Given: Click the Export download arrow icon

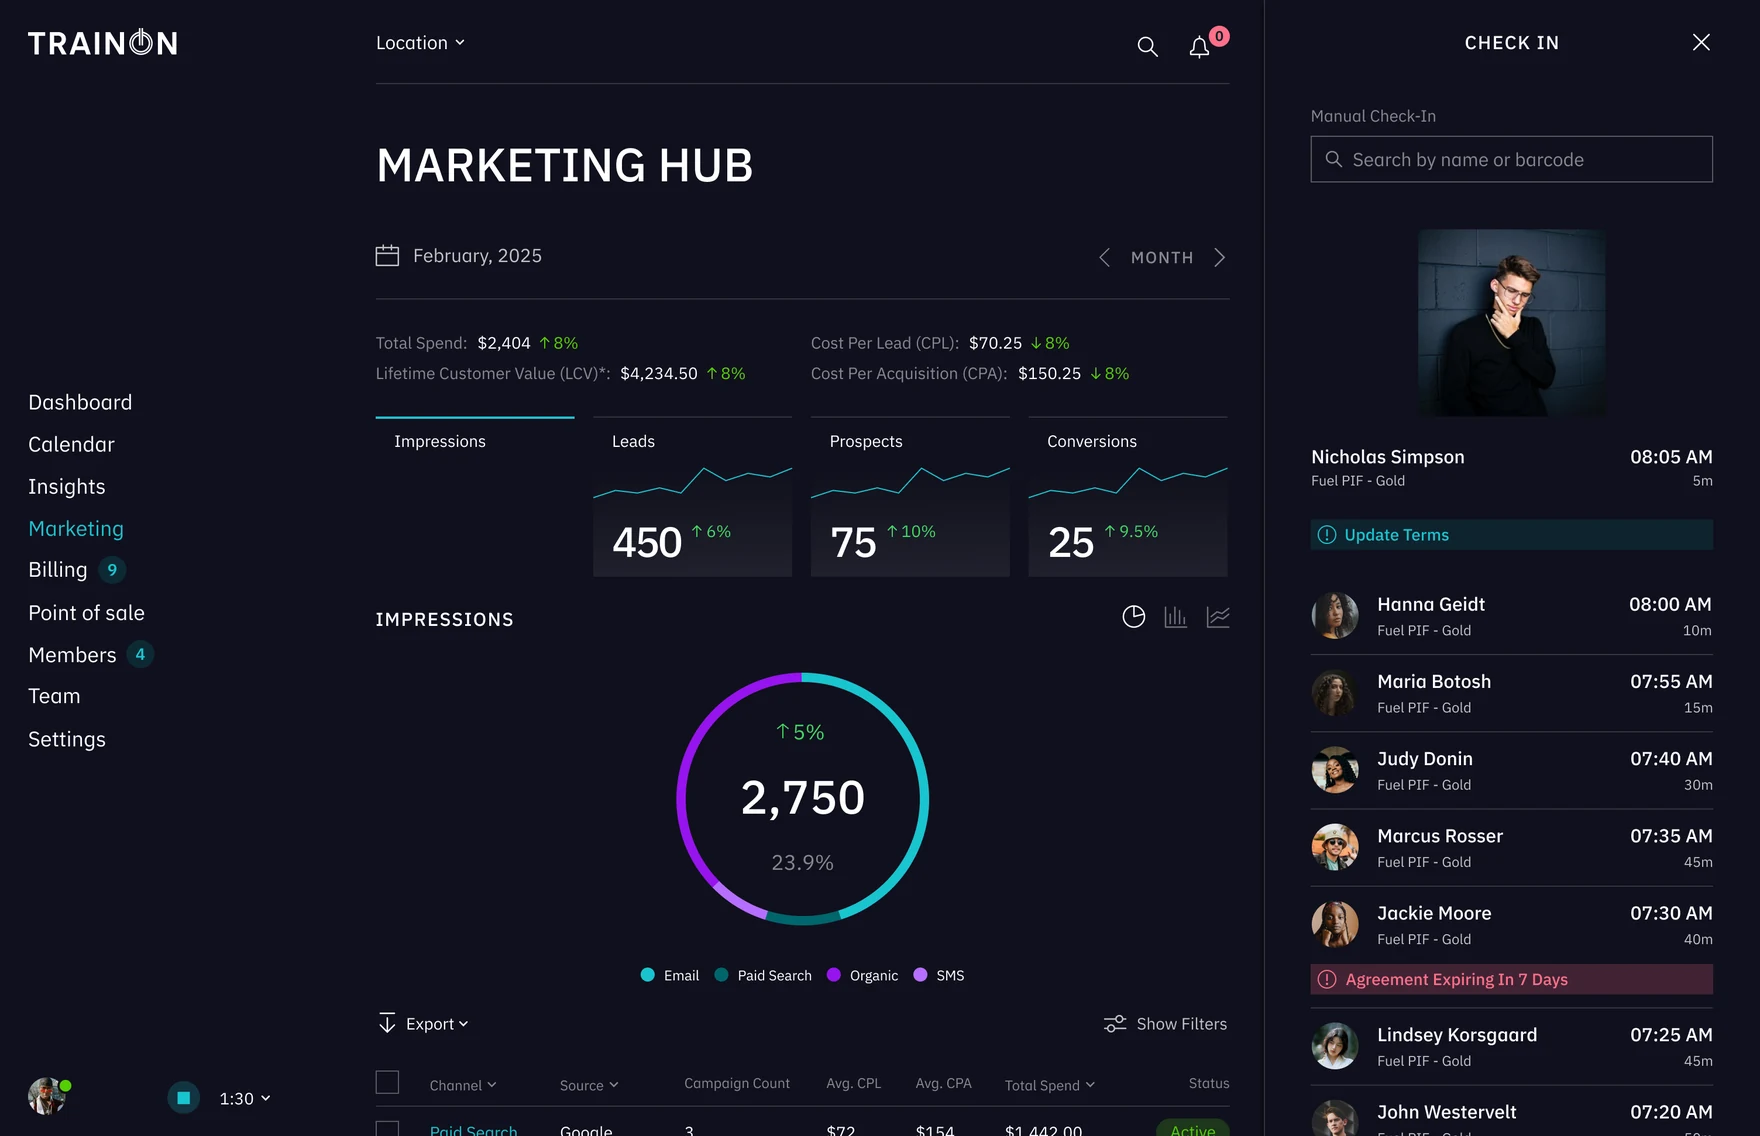Looking at the screenshot, I should [x=387, y=1023].
